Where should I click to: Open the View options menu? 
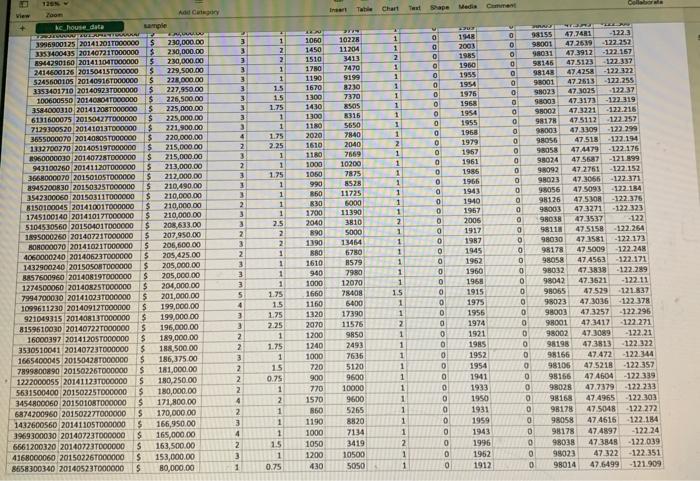point(23,10)
